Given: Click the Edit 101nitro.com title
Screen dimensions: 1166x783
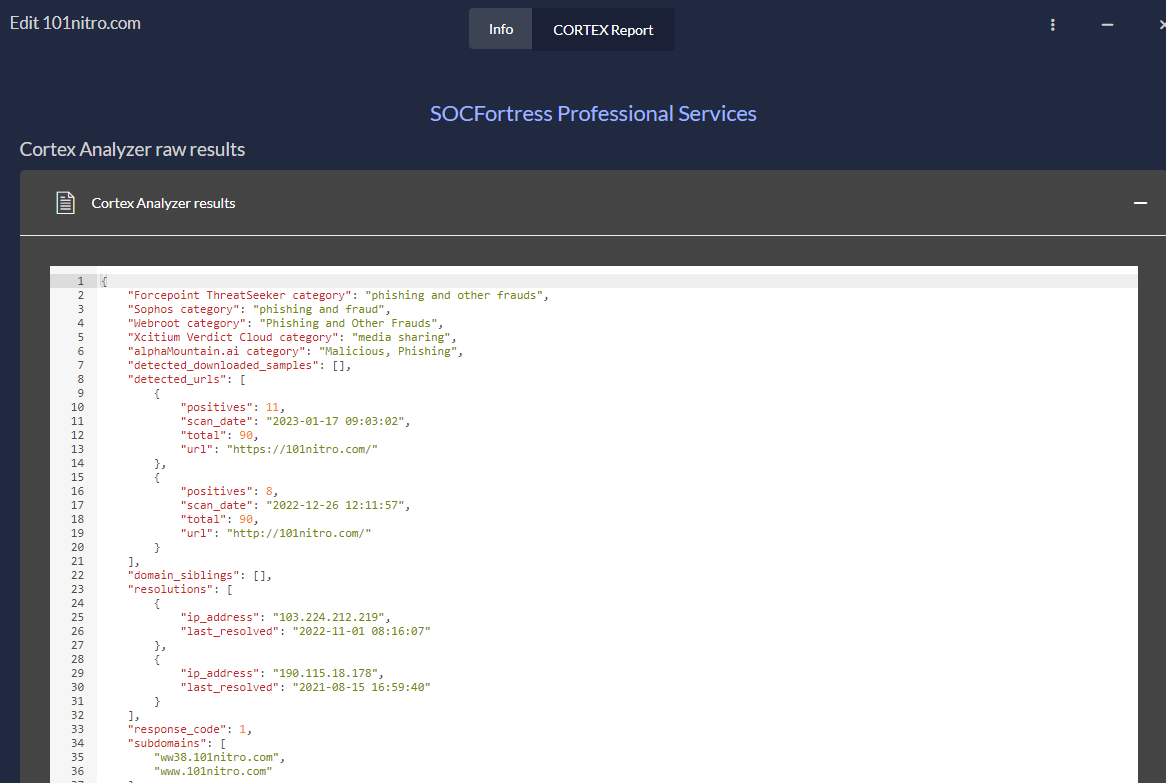Looking at the screenshot, I should [x=75, y=23].
